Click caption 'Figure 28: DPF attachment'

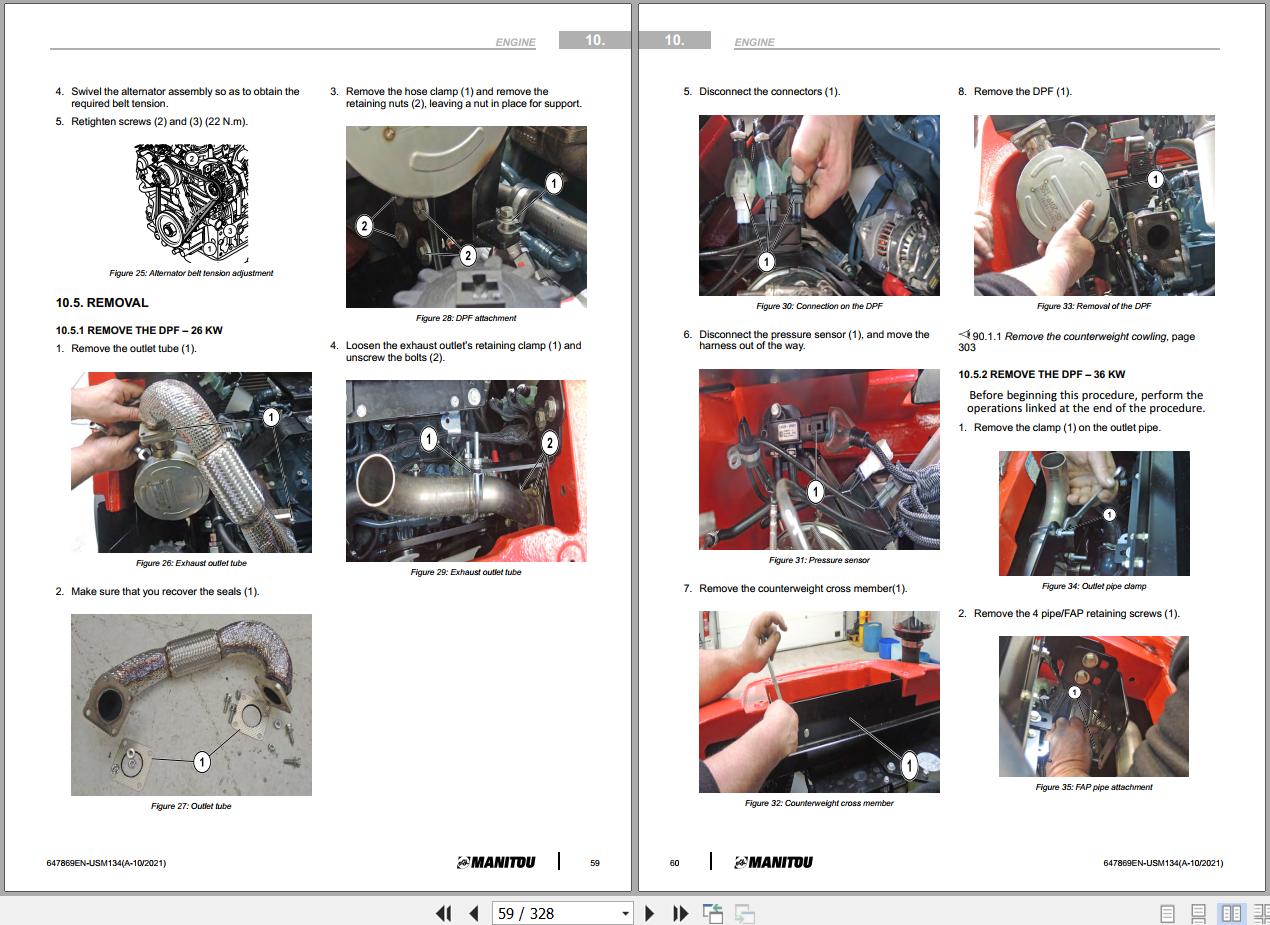[466, 318]
